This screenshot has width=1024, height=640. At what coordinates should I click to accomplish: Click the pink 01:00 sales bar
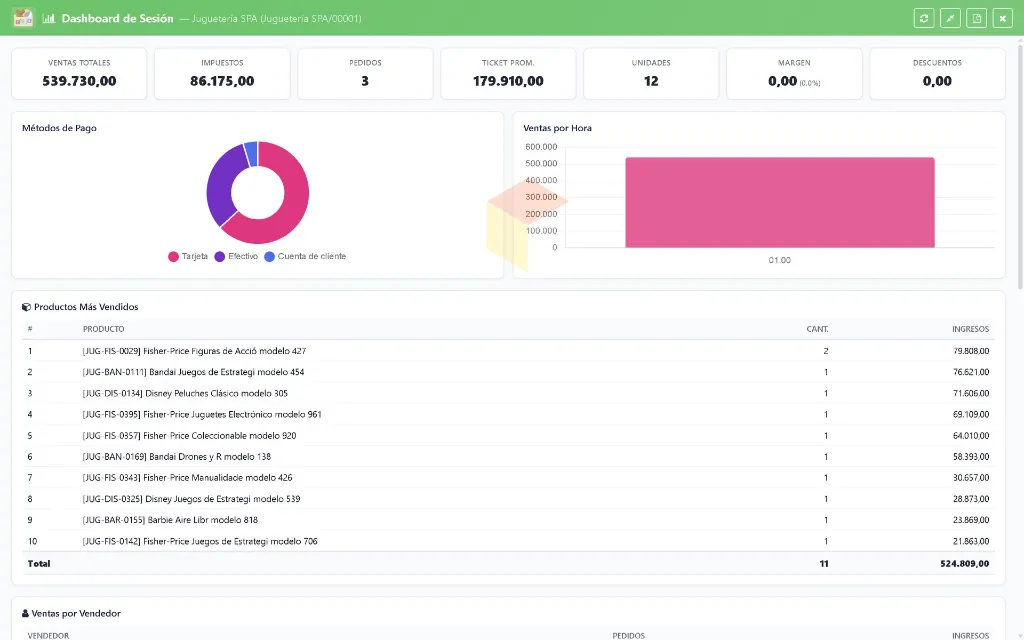click(780, 202)
